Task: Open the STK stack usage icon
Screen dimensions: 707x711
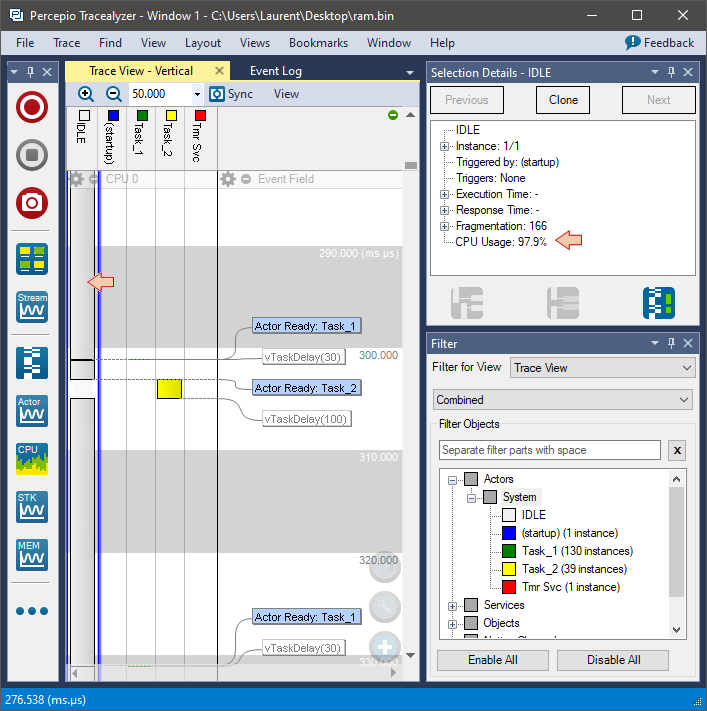Action: coord(32,507)
